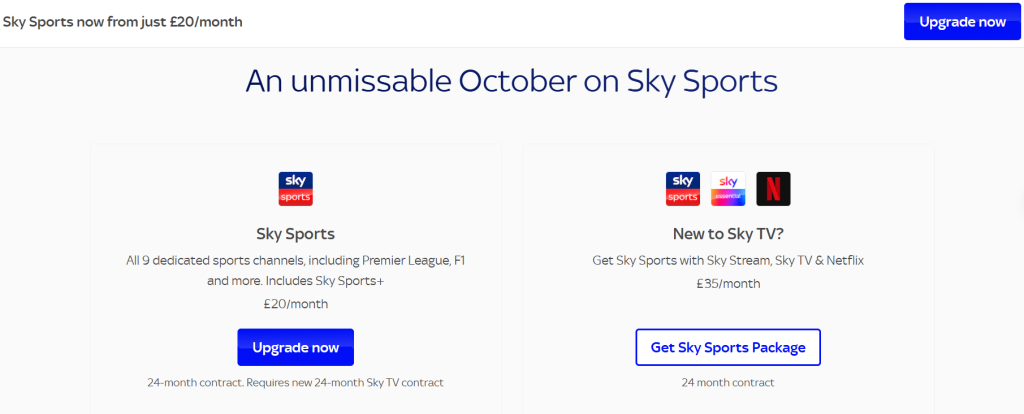Click the Sky Essential TV logo

728,189
